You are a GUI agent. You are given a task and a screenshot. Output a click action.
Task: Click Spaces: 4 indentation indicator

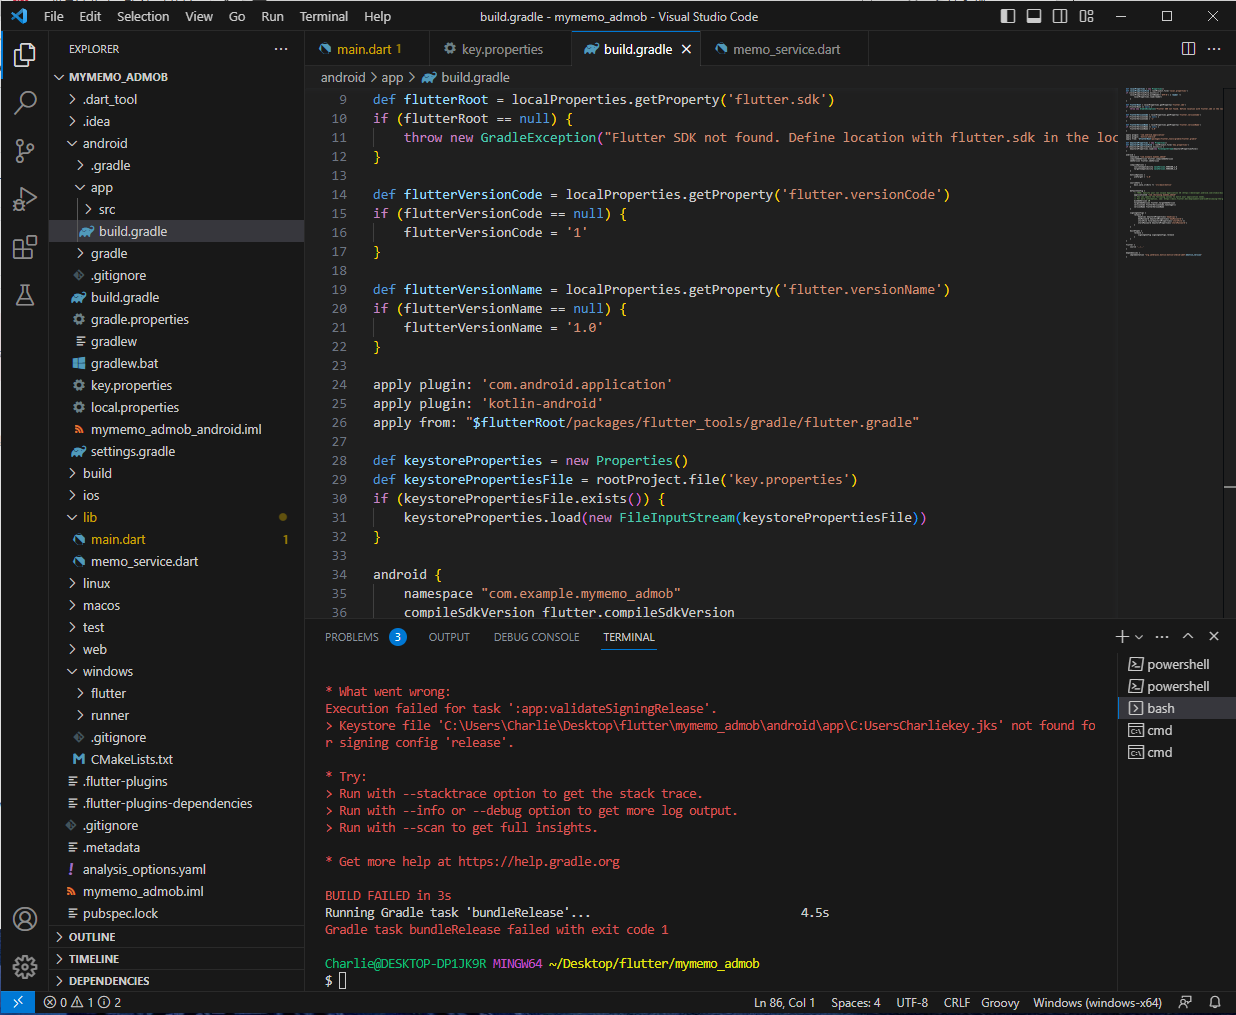pyautogui.click(x=856, y=1002)
